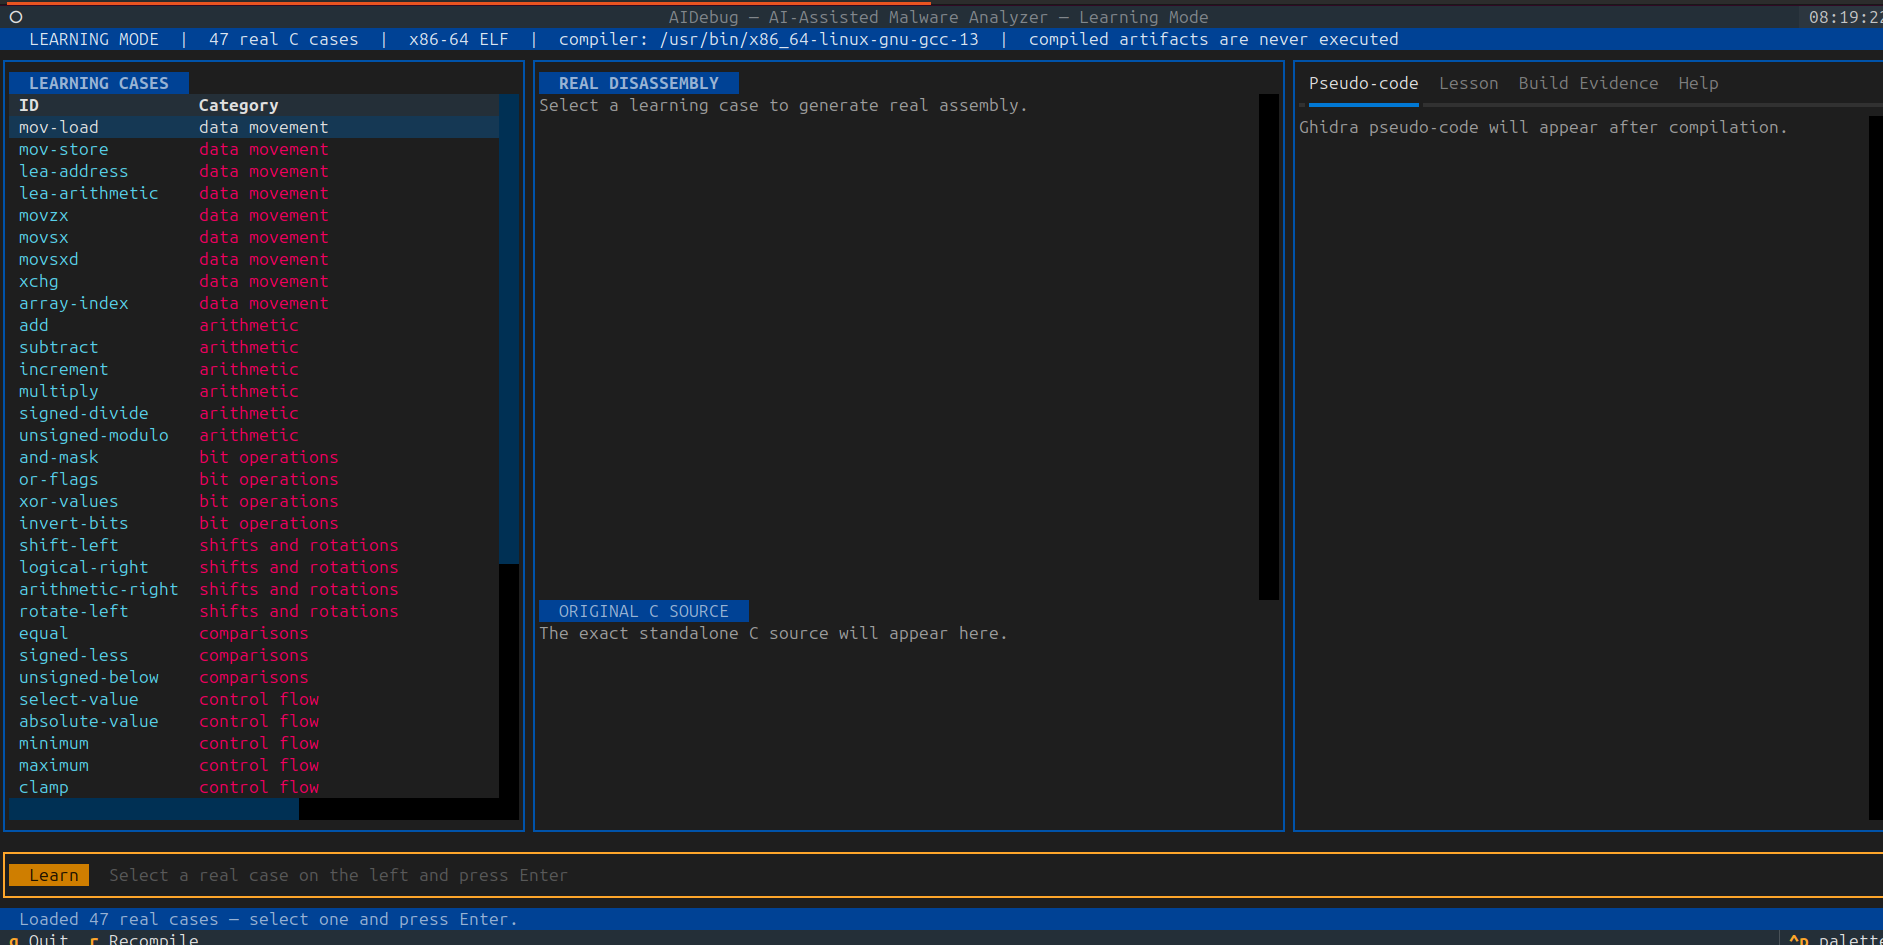Viewport: 1883px width, 945px height.
Task: Open the Build Evidence tab
Action: coord(1588,83)
